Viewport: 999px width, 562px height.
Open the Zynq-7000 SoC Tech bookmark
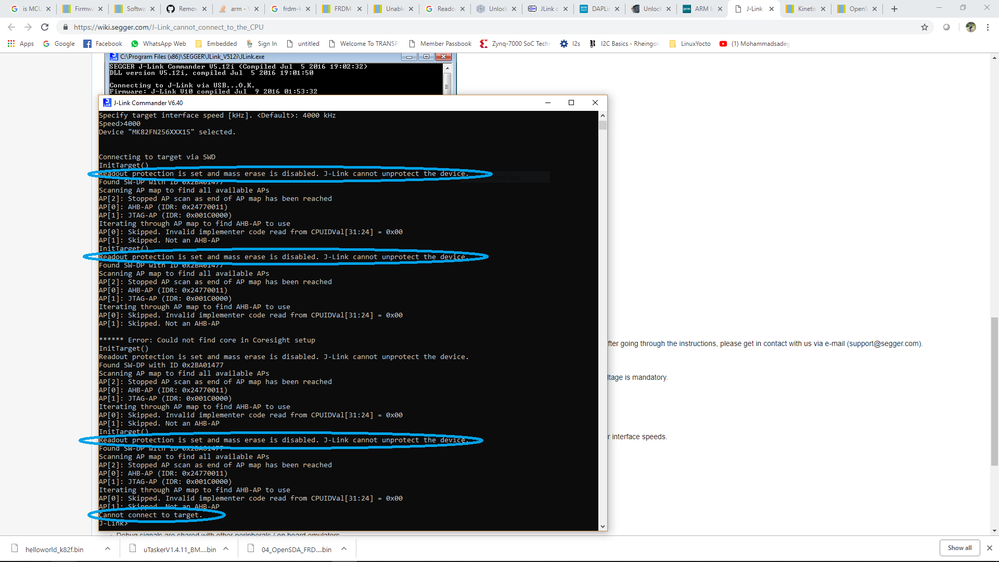coord(515,43)
